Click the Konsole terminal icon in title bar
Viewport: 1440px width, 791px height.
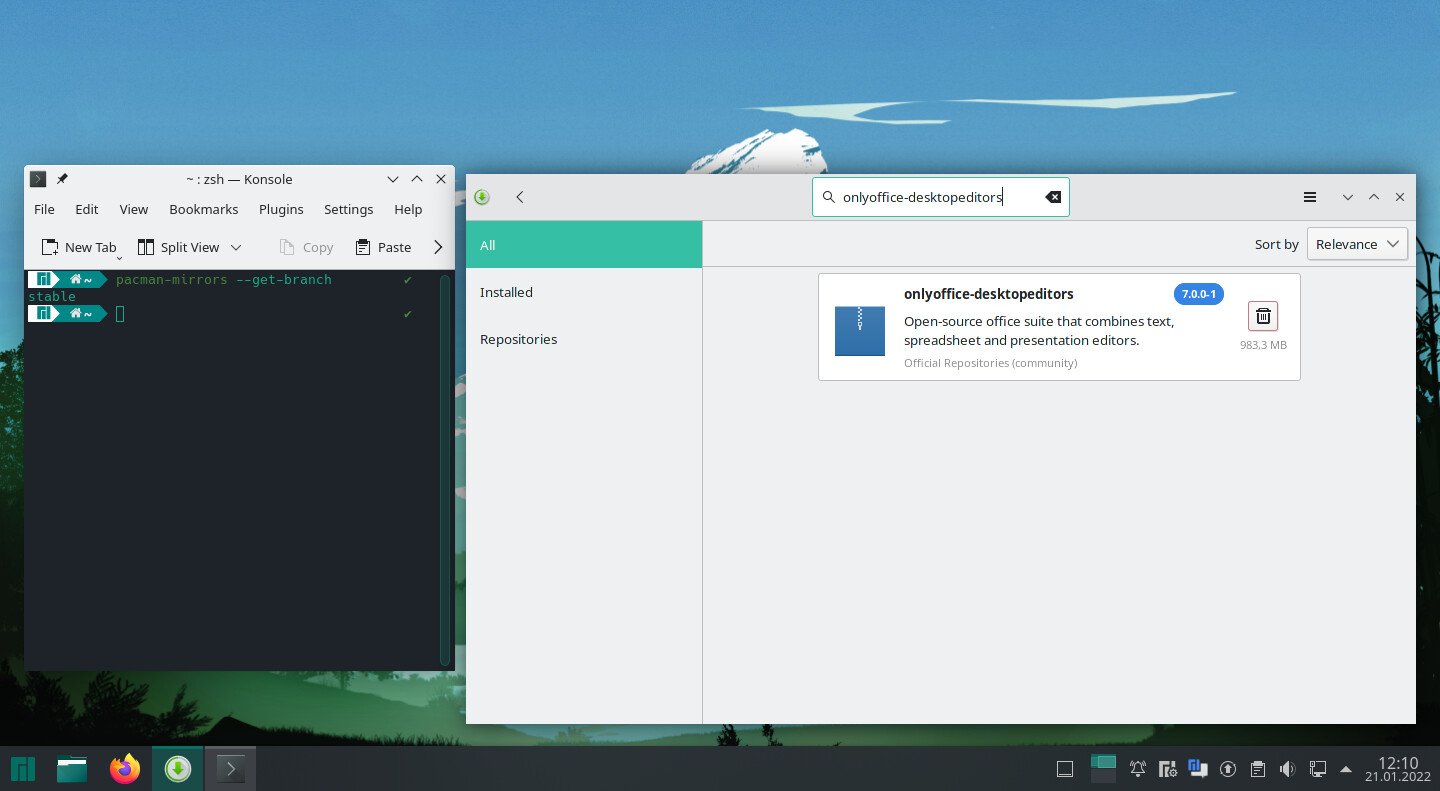(x=38, y=179)
